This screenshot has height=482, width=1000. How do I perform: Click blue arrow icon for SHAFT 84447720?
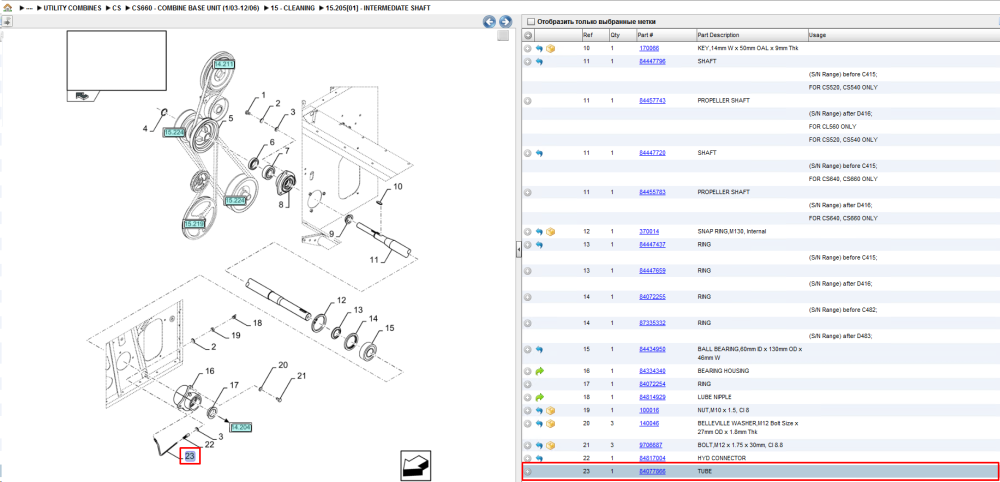click(x=539, y=153)
